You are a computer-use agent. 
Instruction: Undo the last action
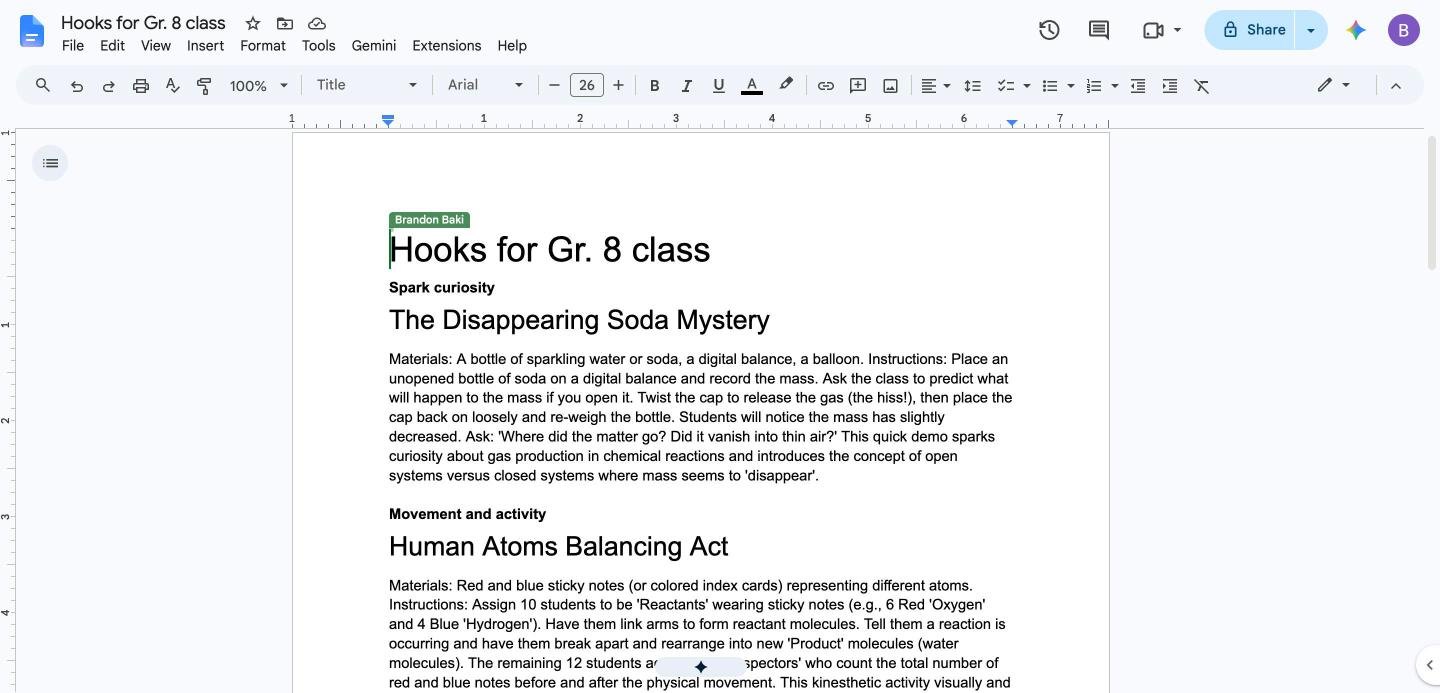click(x=76, y=86)
